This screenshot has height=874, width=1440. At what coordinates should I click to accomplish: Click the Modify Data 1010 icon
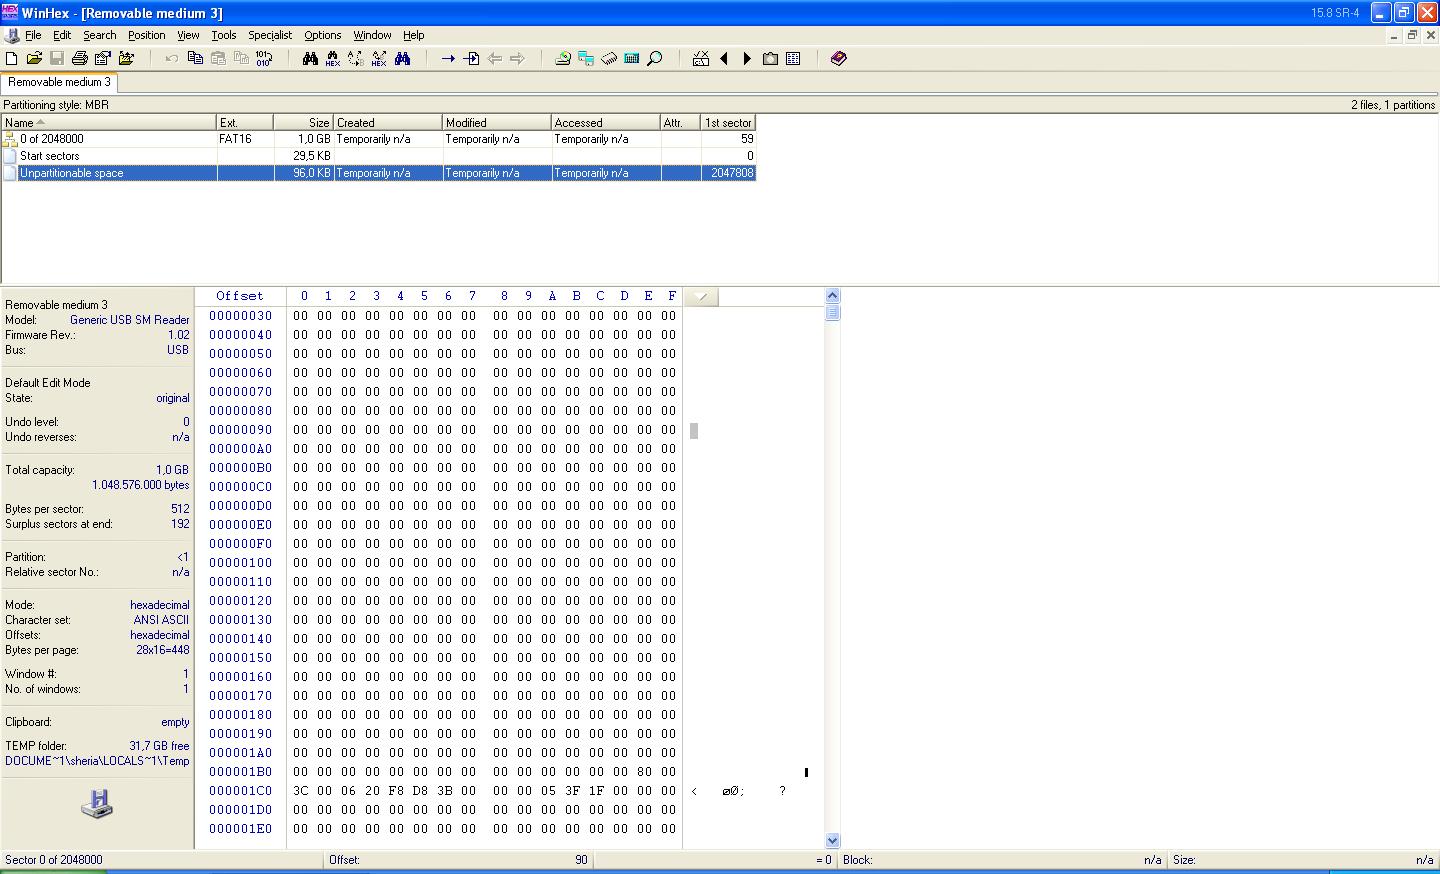pyautogui.click(x=264, y=59)
